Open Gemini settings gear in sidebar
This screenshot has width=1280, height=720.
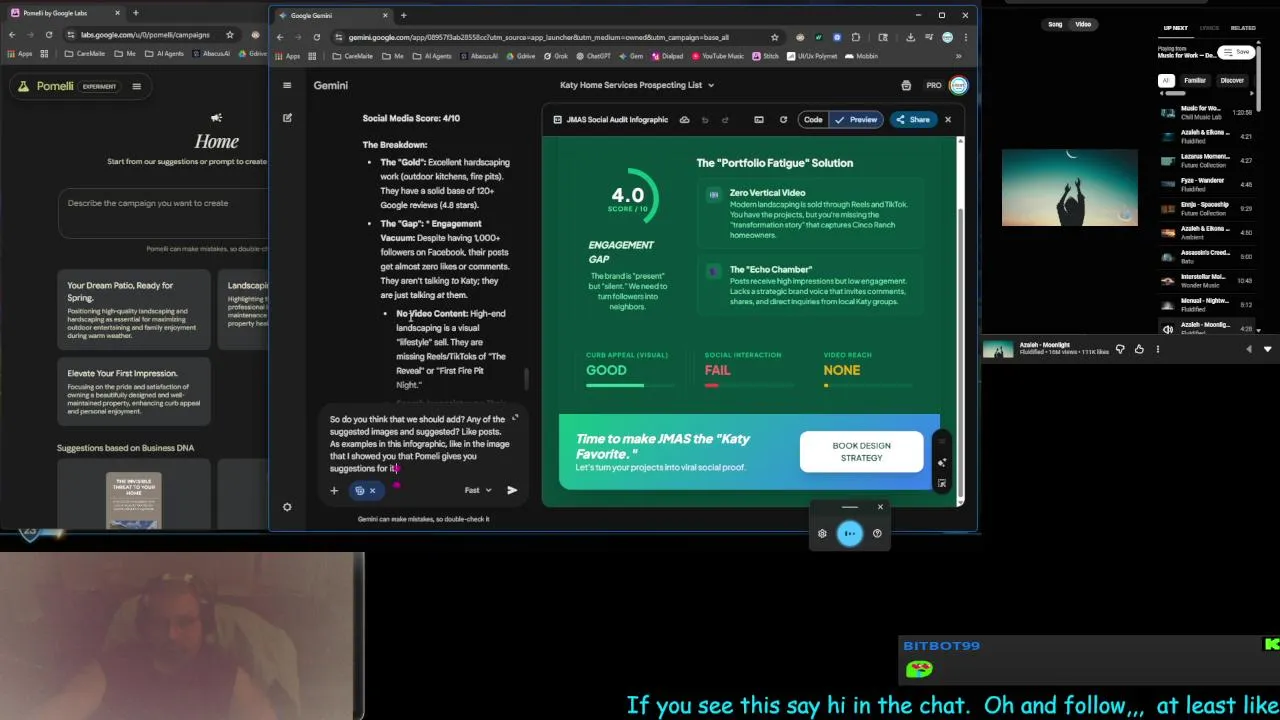(x=287, y=507)
